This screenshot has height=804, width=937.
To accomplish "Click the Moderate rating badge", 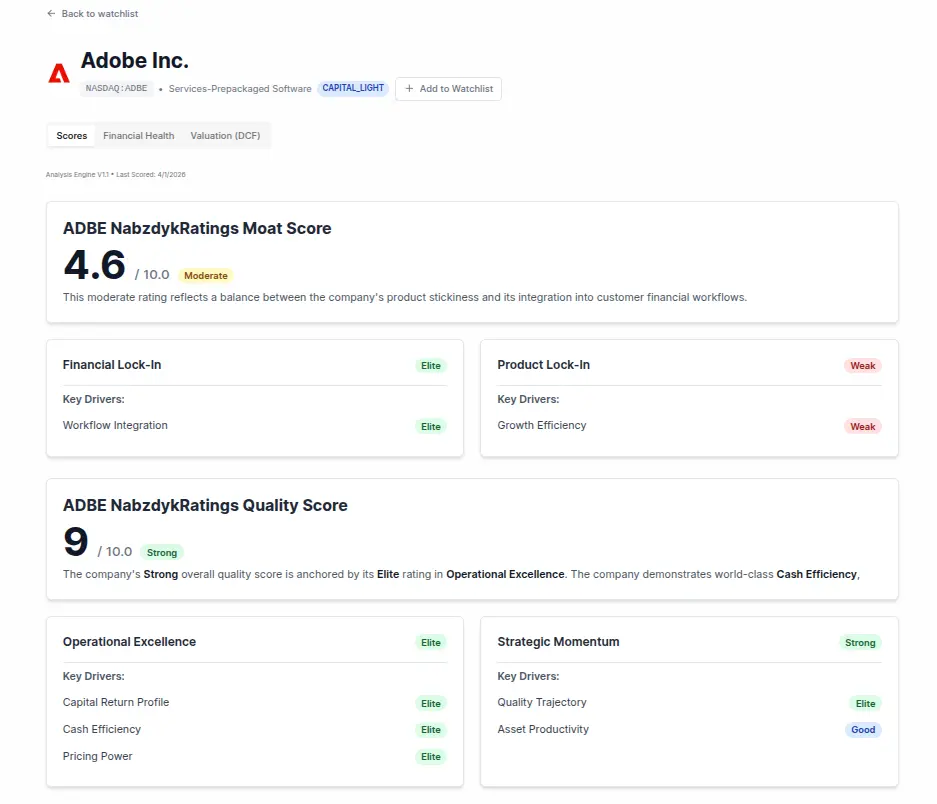I will [x=206, y=276].
